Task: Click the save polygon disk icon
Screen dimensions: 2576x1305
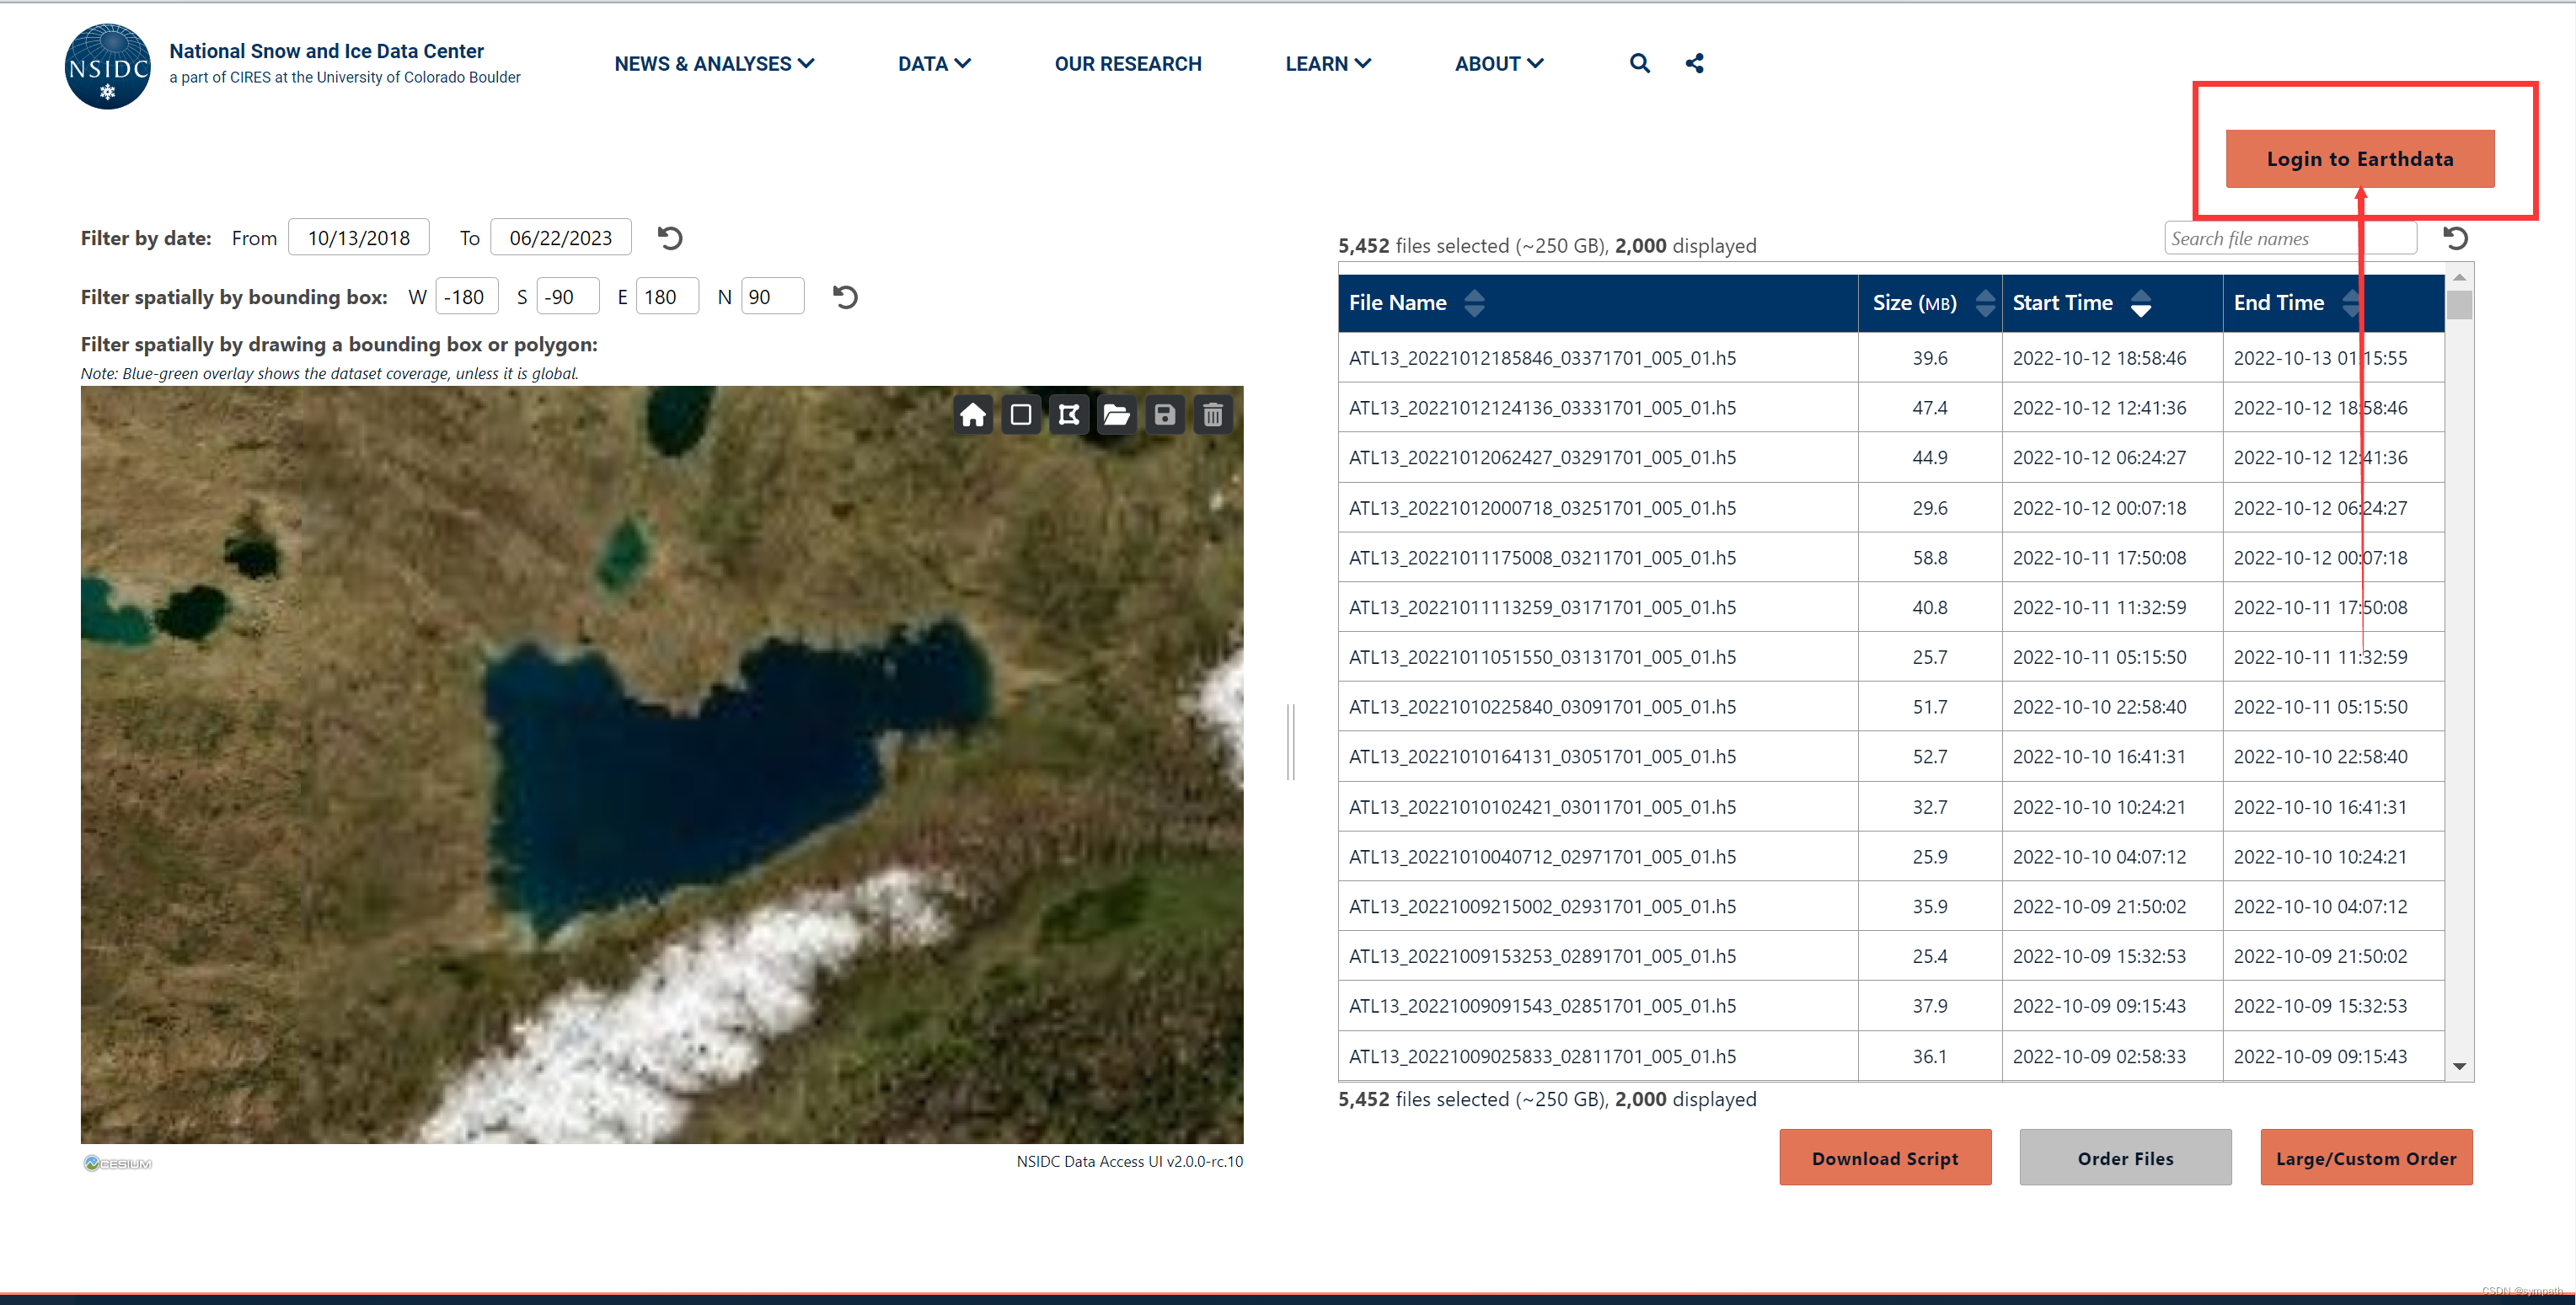Action: (1164, 415)
